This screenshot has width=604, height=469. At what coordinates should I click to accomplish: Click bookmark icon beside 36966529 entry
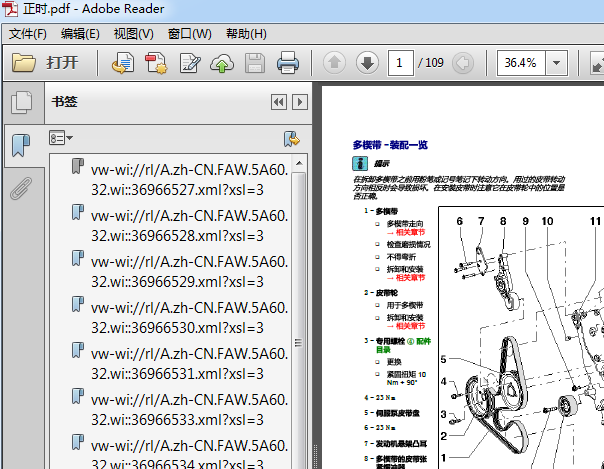pyautogui.click(x=77, y=258)
